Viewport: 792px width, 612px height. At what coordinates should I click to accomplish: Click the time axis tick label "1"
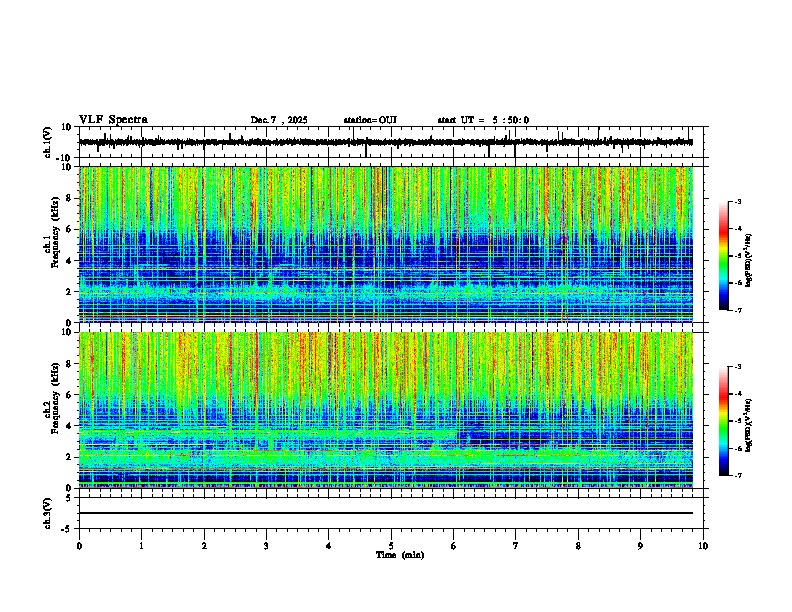pyautogui.click(x=141, y=546)
